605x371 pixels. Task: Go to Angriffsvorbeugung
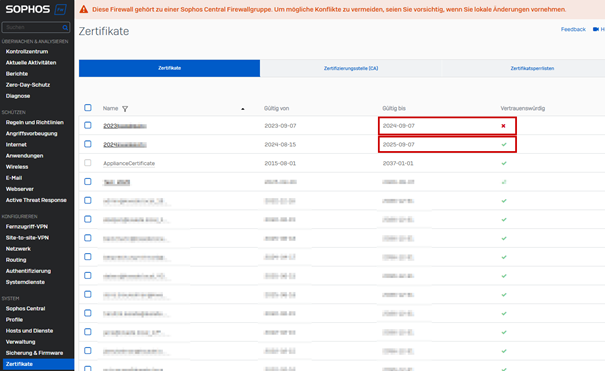pyautogui.click(x=31, y=133)
